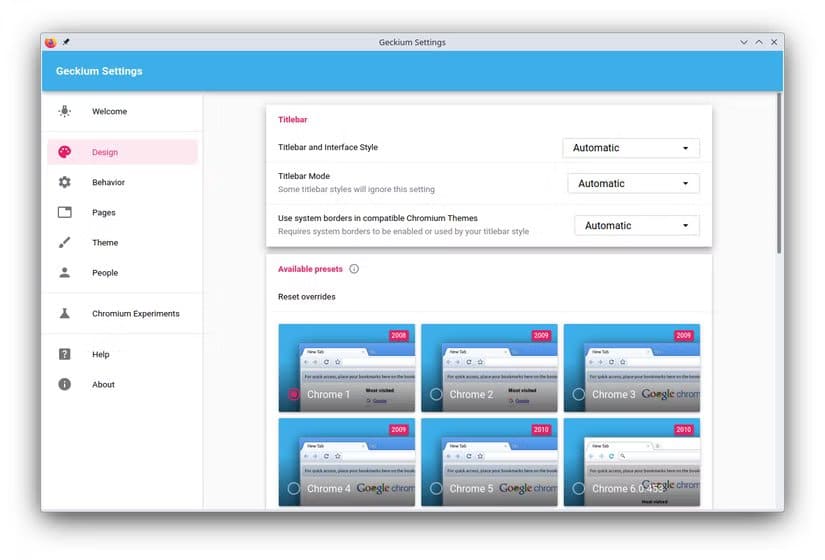The width and height of the screenshot is (825, 560).
Task: Click the vertical scrollbar of the settings page
Action: (x=779, y=174)
